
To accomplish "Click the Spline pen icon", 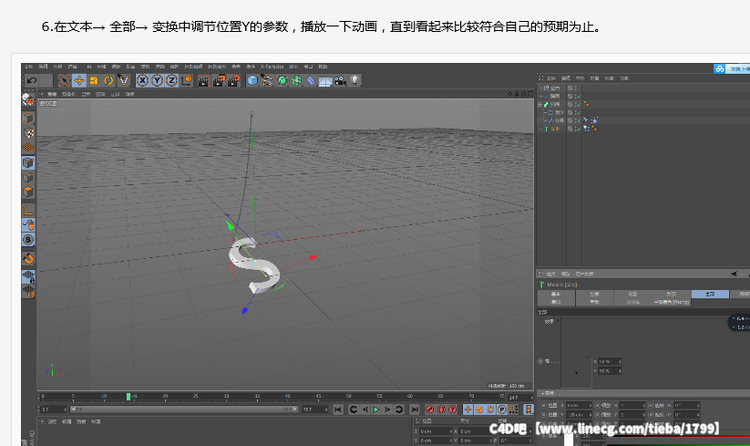I will pyautogui.click(x=267, y=80).
